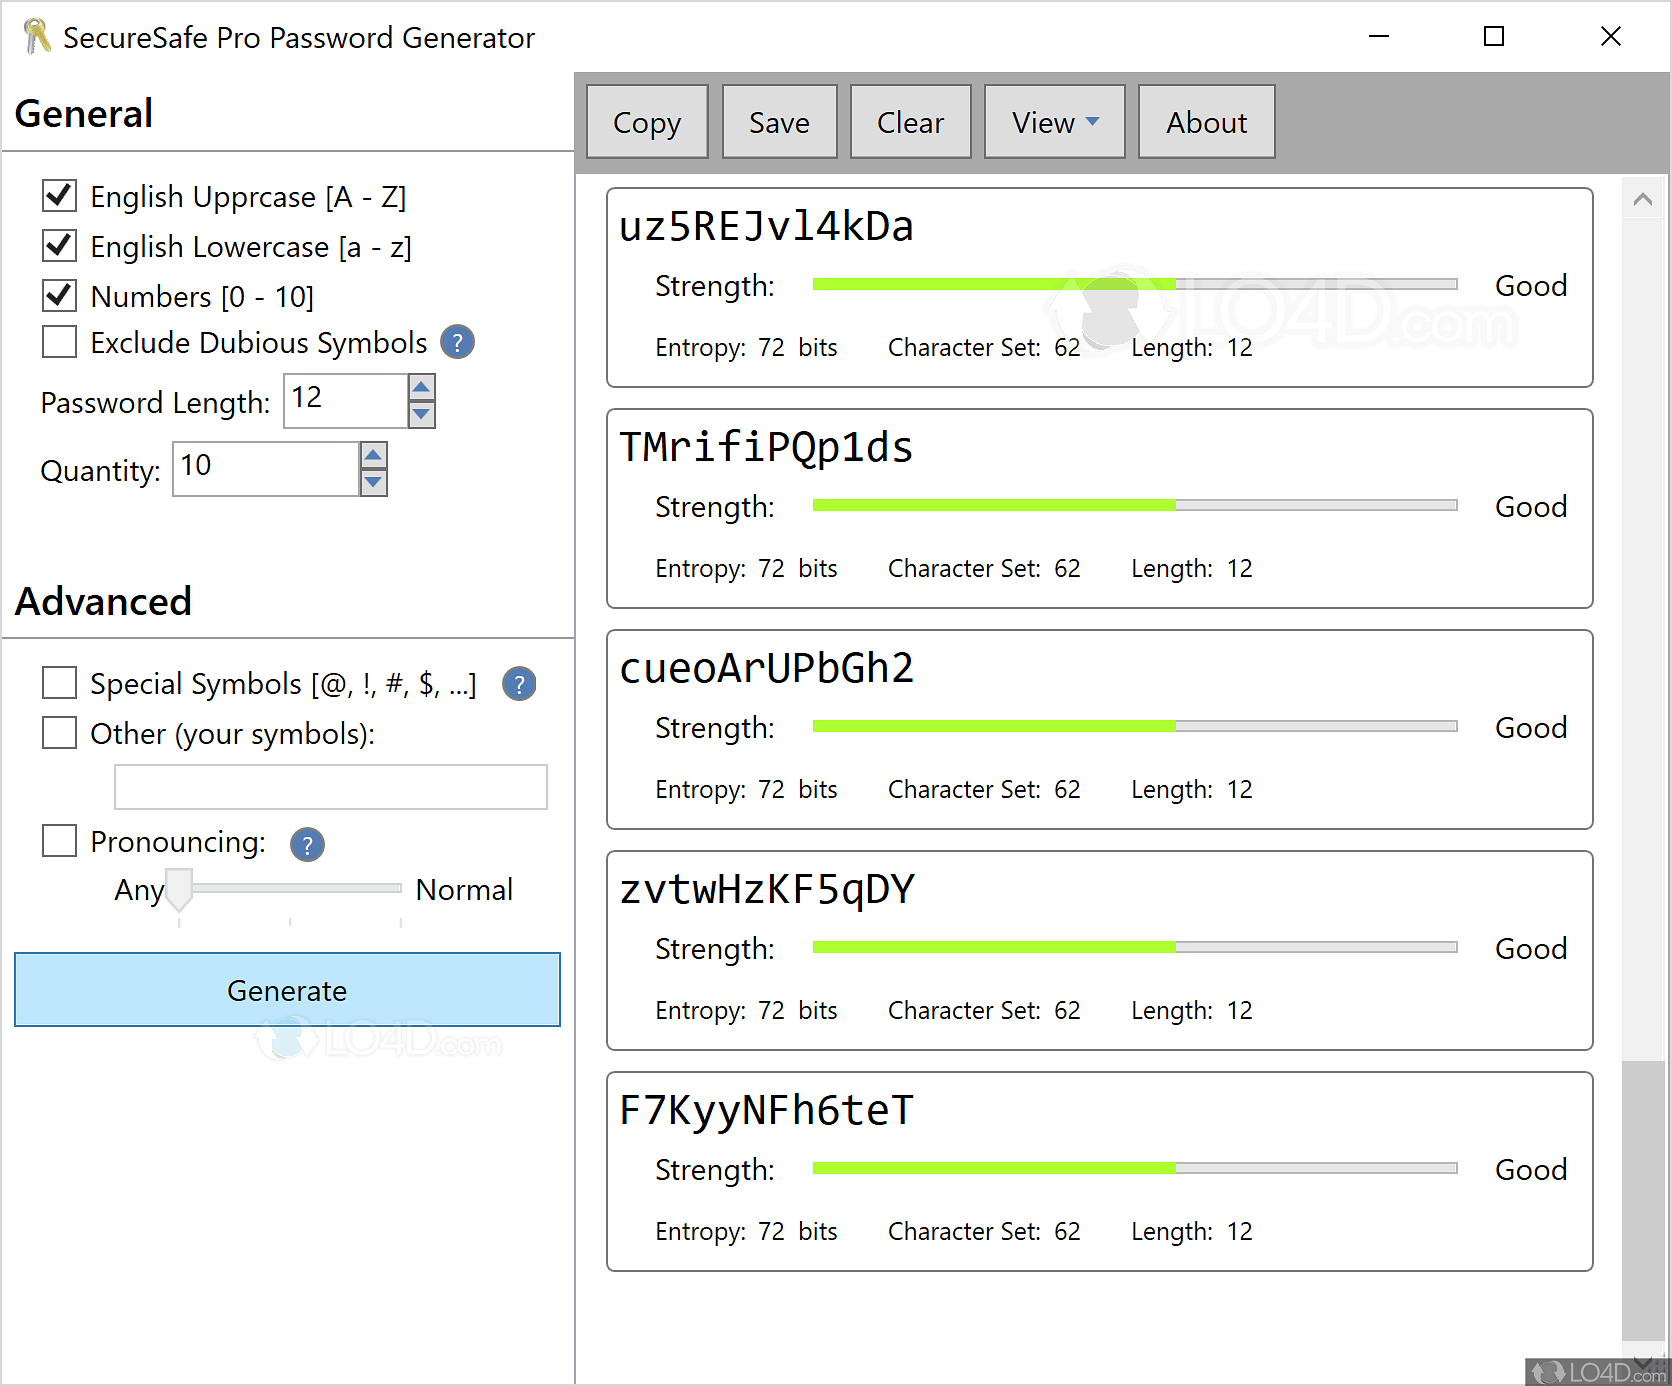
Task: Enable Exclude Dubious Symbols checkbox
Action: 60,342
